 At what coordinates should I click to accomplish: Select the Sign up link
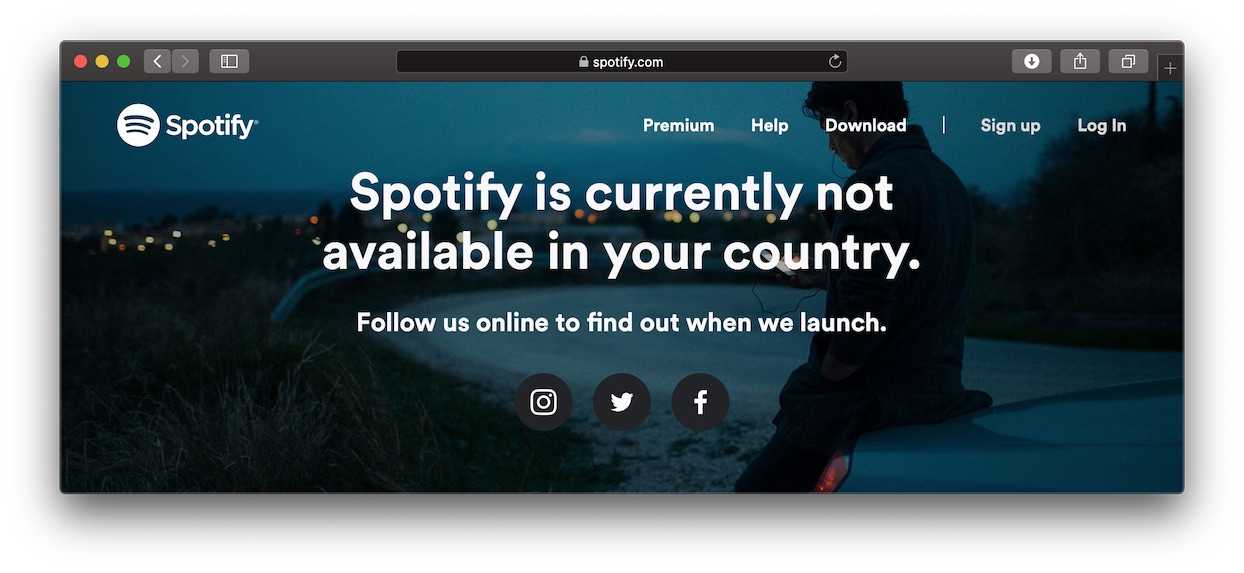(x=1010, y=125)
